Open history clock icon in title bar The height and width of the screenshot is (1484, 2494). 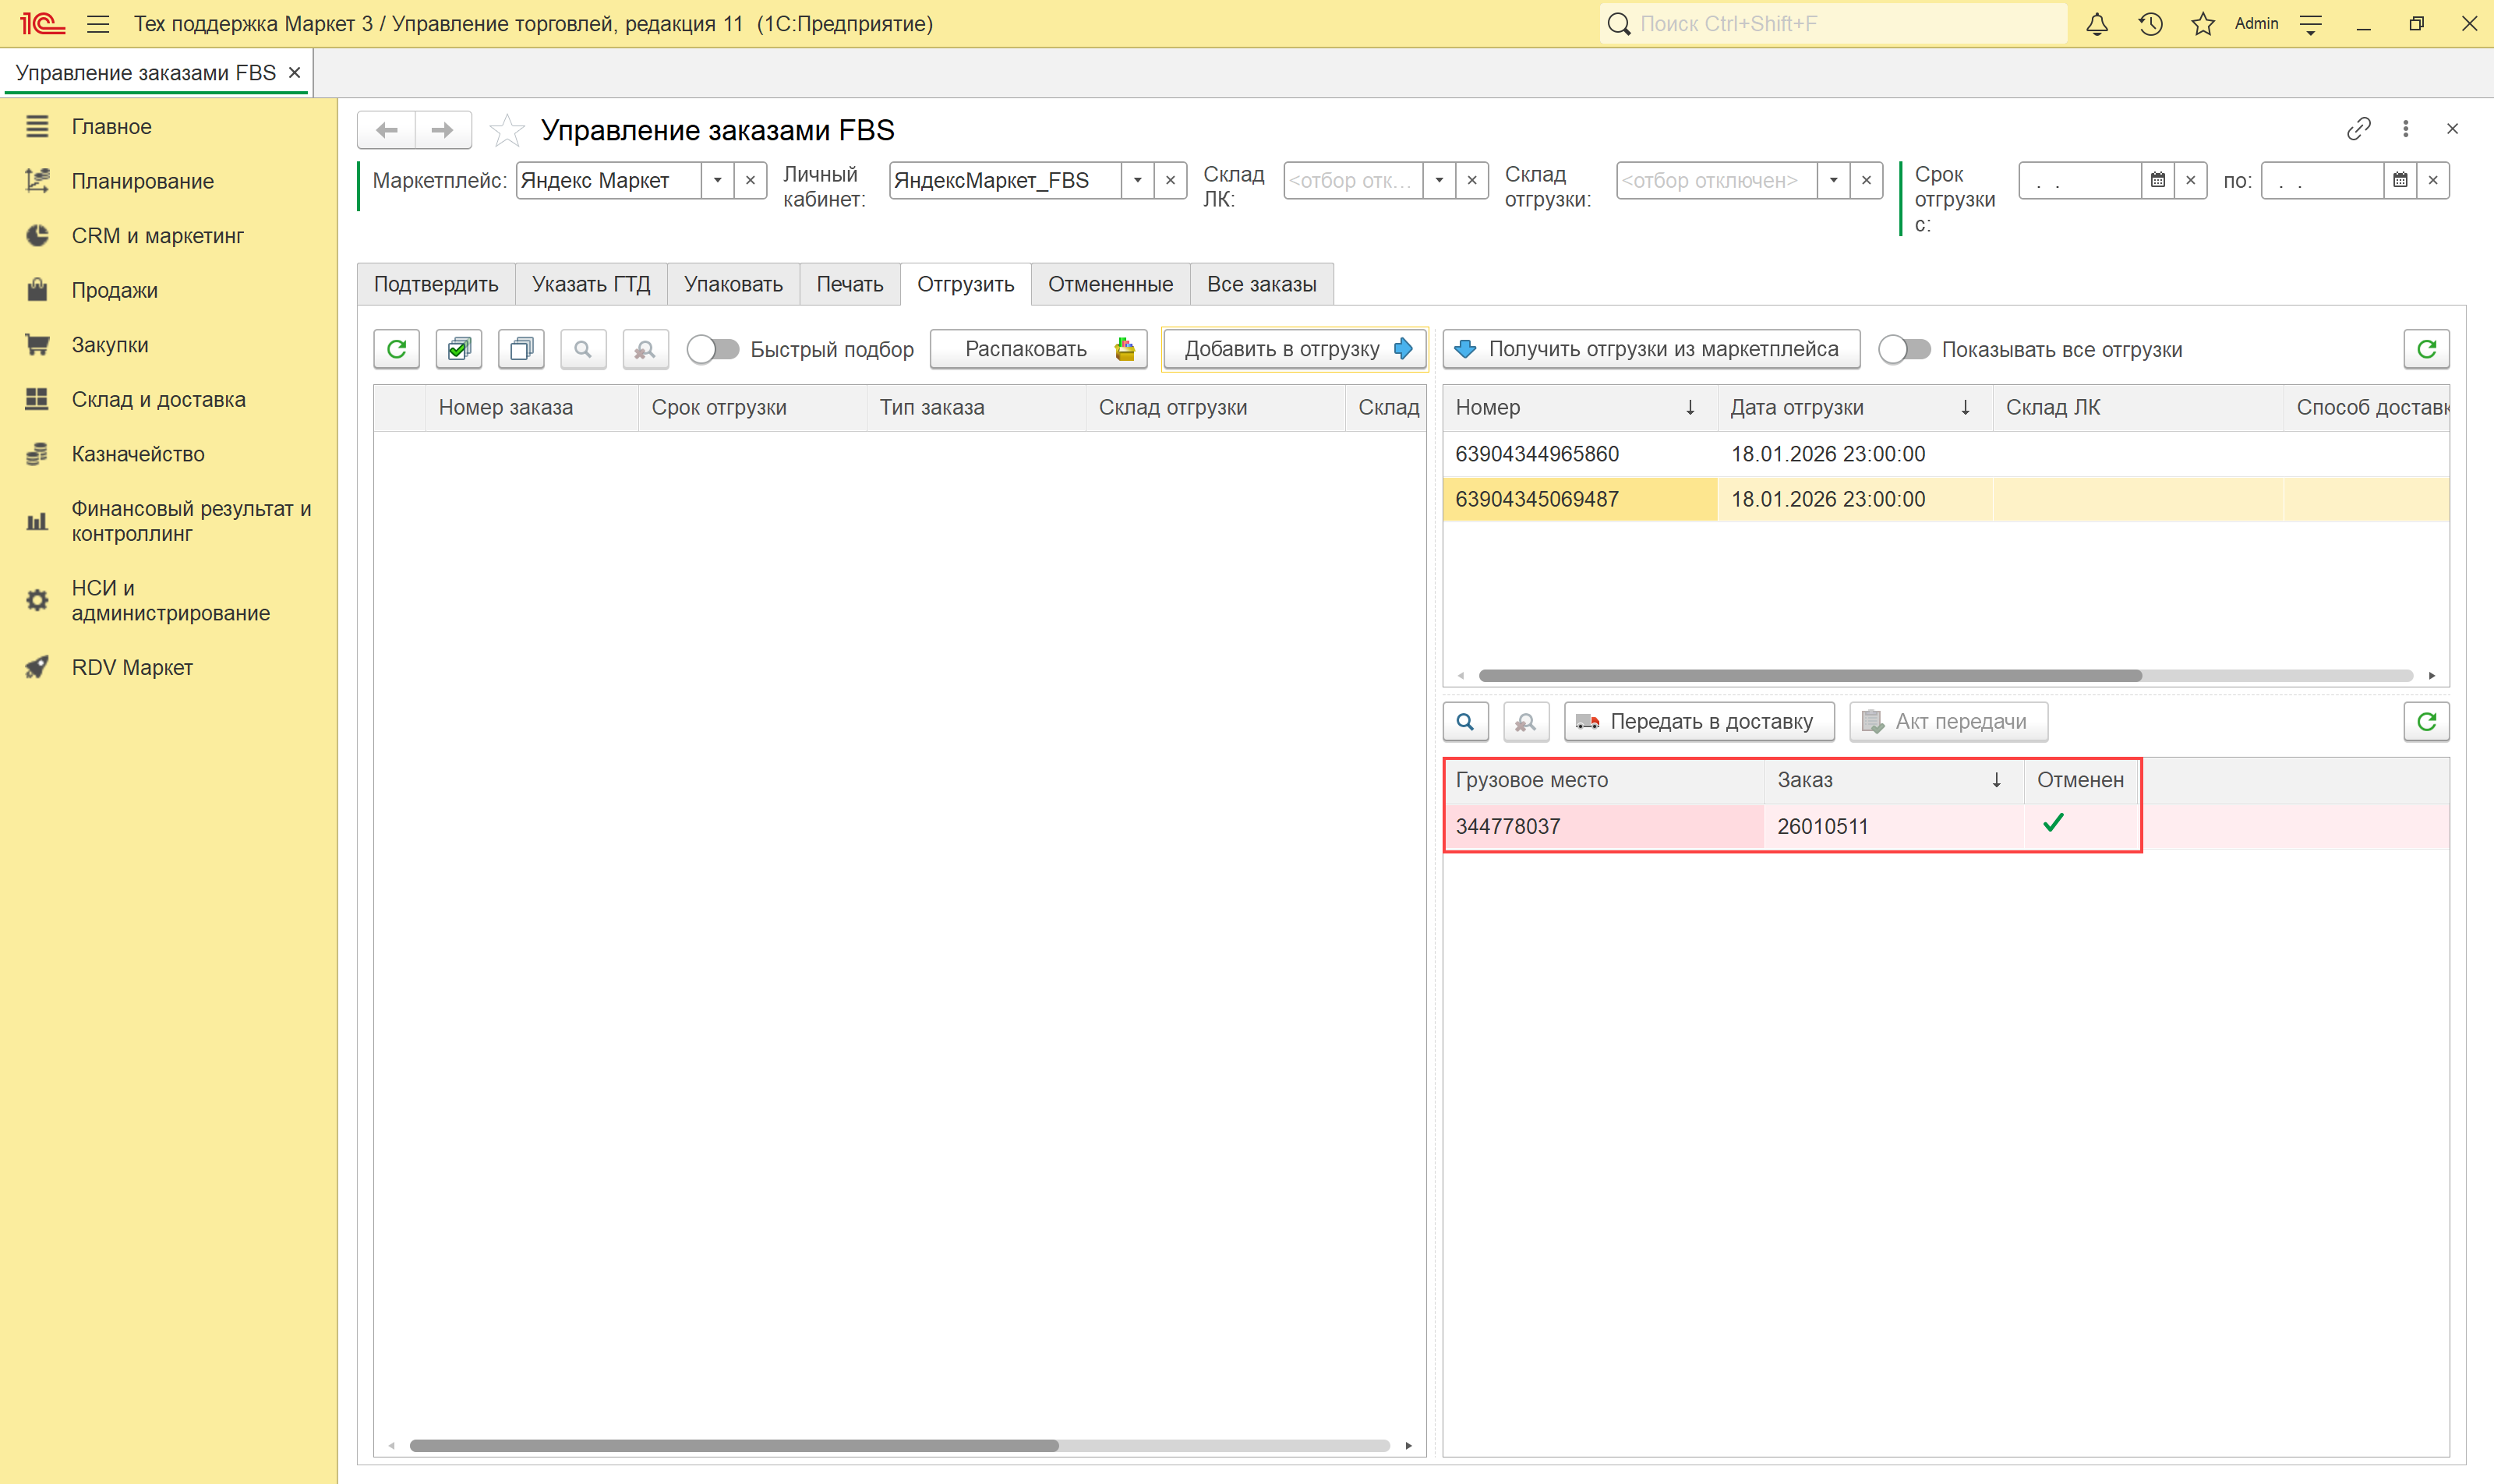pos(2150,24)
